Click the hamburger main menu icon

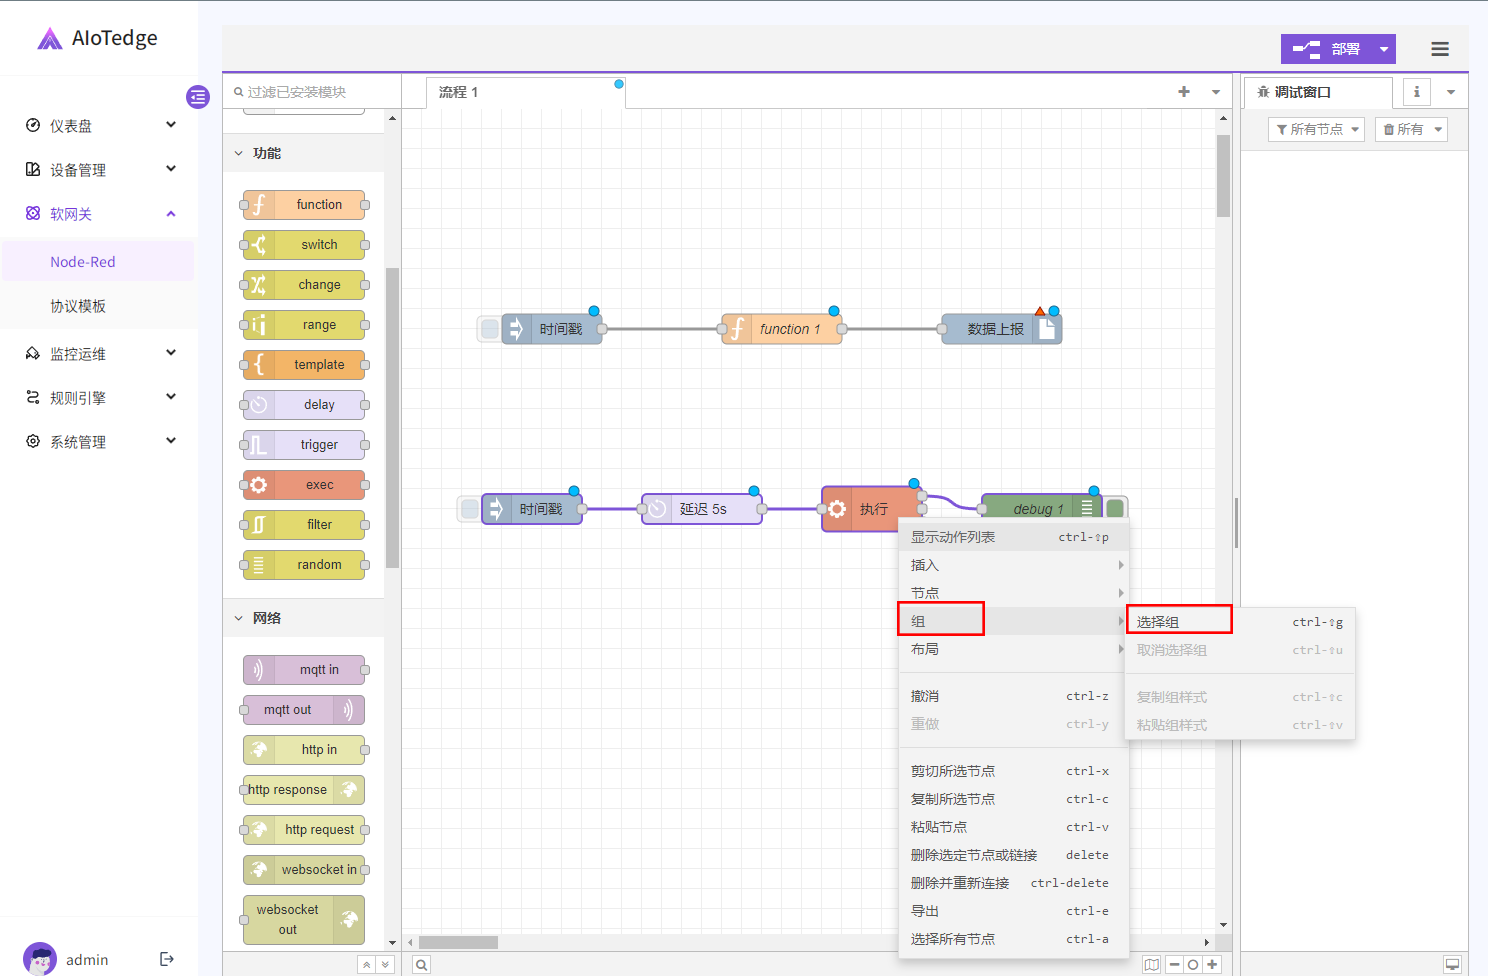click(x=1439, y=49)
